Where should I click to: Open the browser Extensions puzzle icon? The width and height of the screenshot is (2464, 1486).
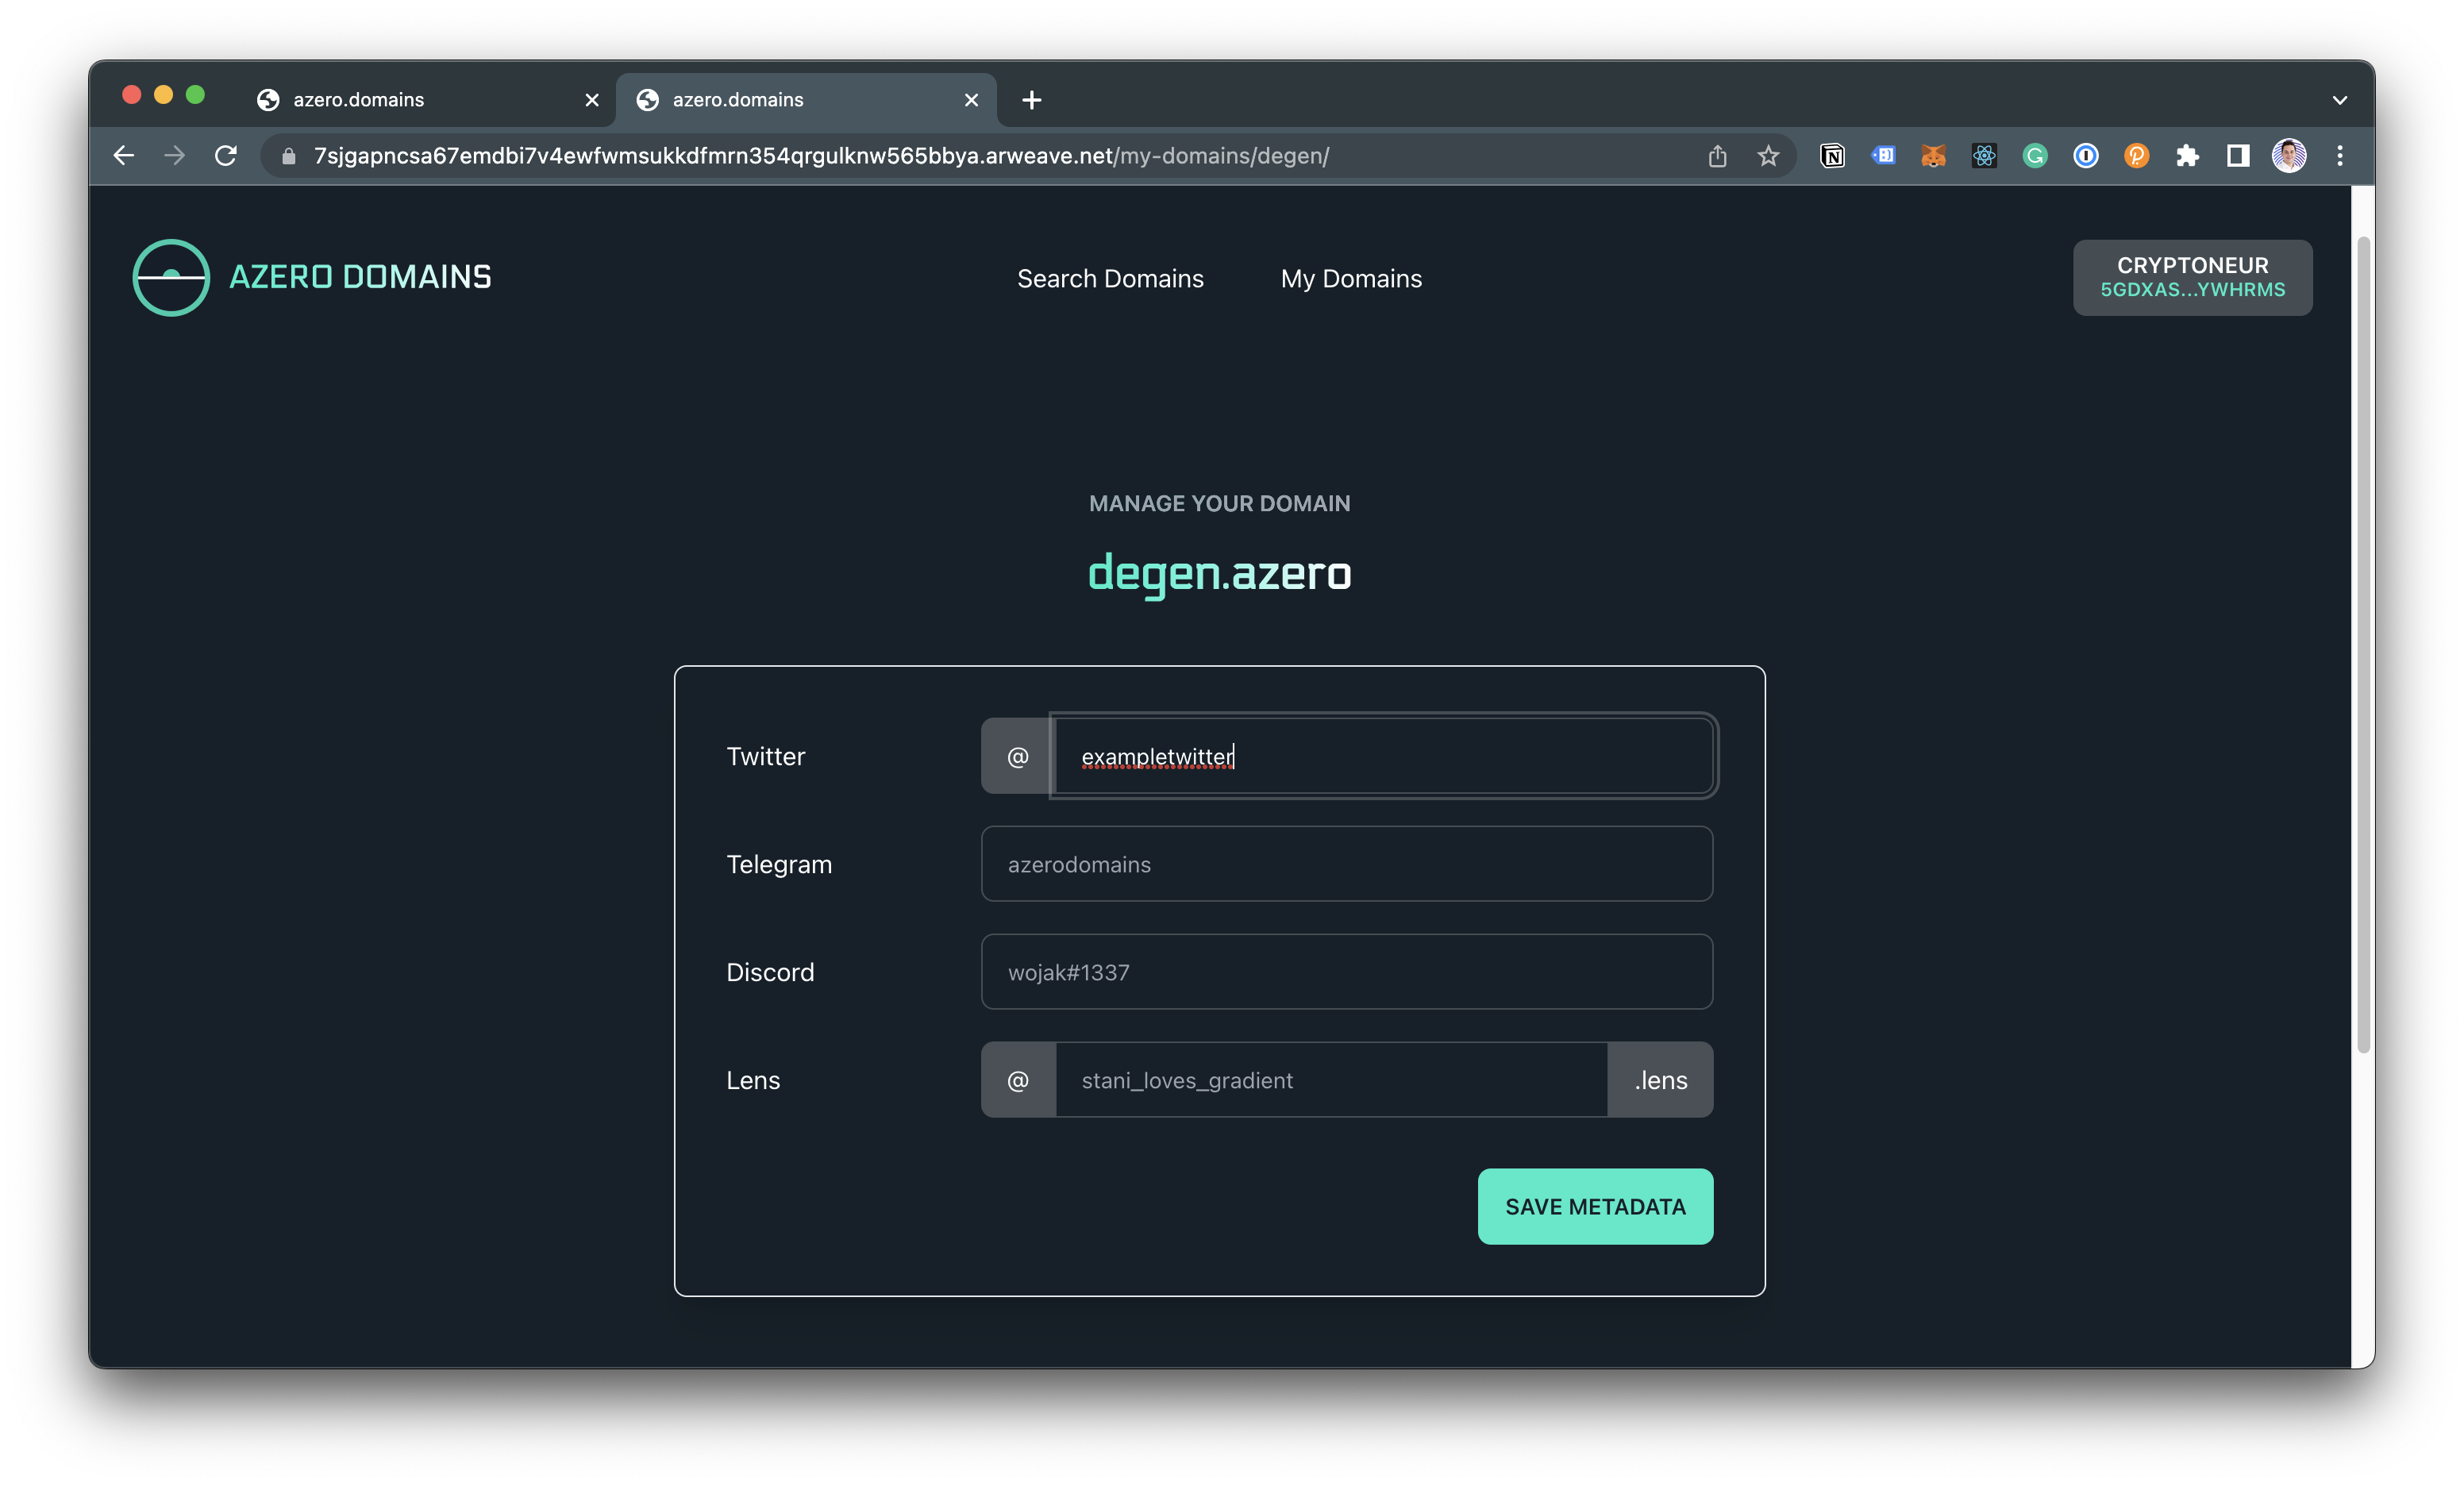[2187, 156]
